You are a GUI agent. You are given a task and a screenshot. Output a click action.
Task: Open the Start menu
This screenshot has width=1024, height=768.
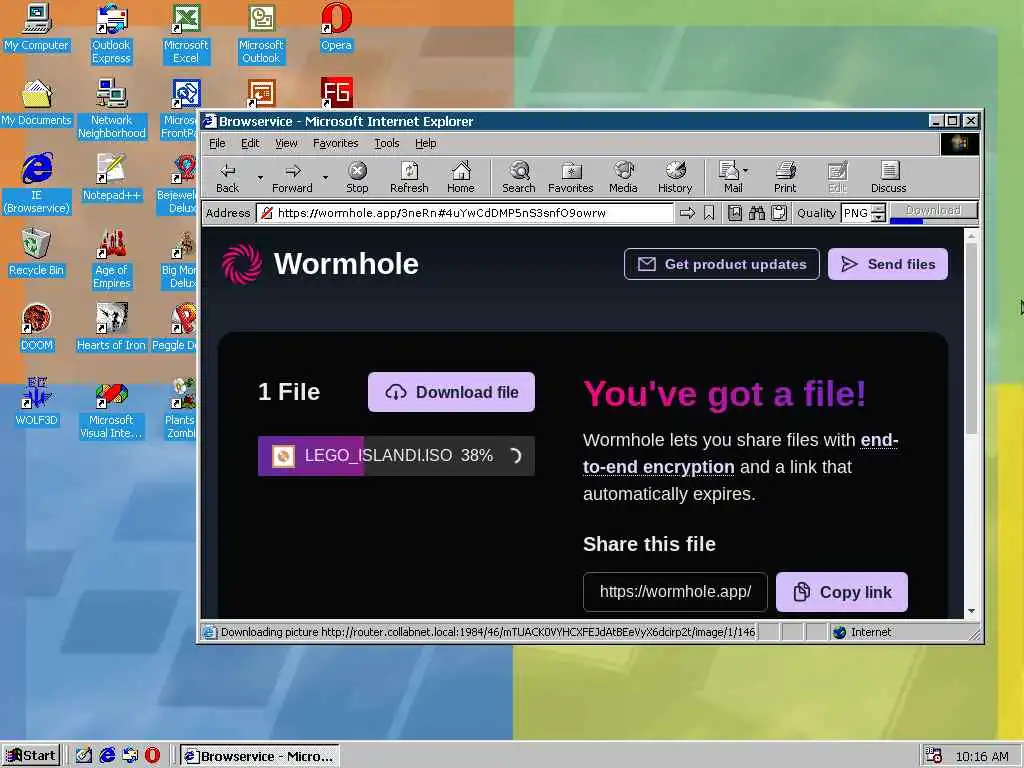point(31,756)
